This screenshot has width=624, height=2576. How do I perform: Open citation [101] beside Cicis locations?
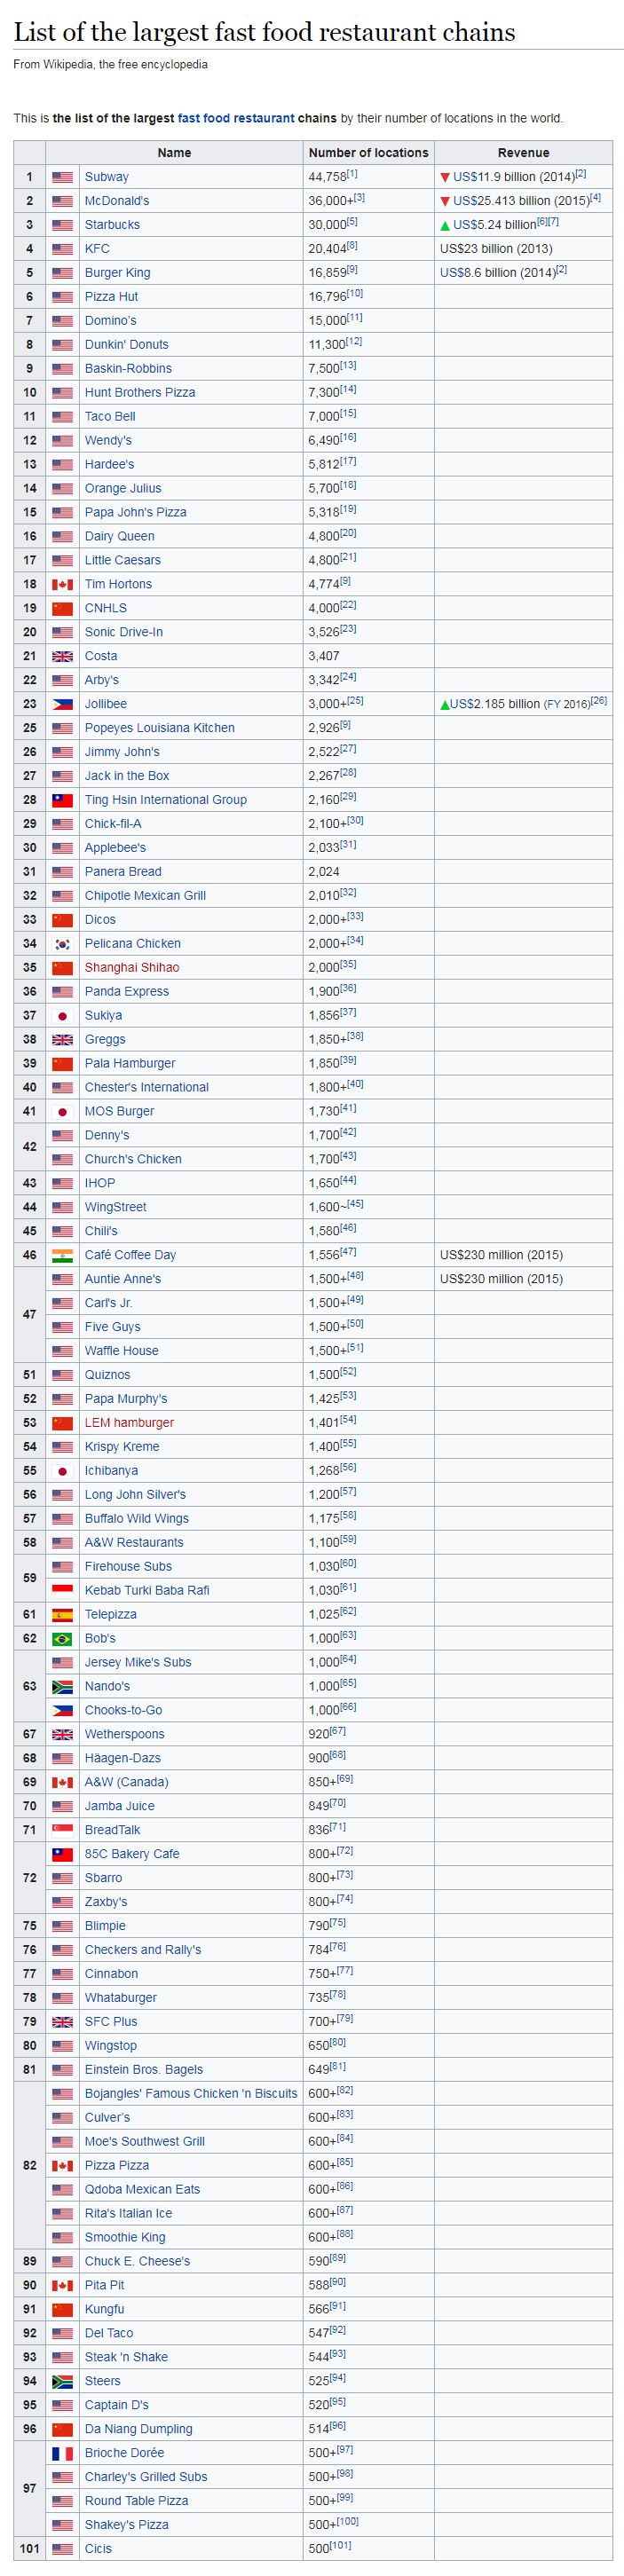(340, 2546)
